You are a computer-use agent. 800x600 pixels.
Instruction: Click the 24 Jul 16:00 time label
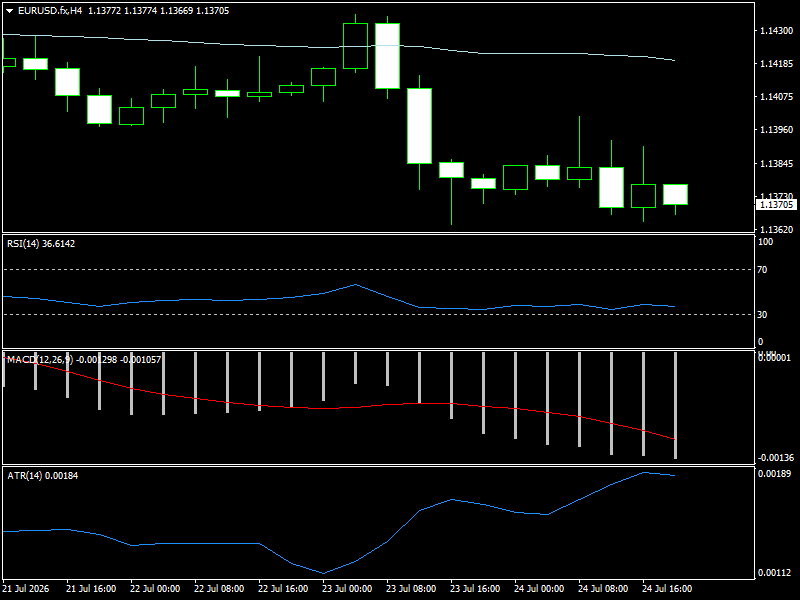[x=667, y=589]
